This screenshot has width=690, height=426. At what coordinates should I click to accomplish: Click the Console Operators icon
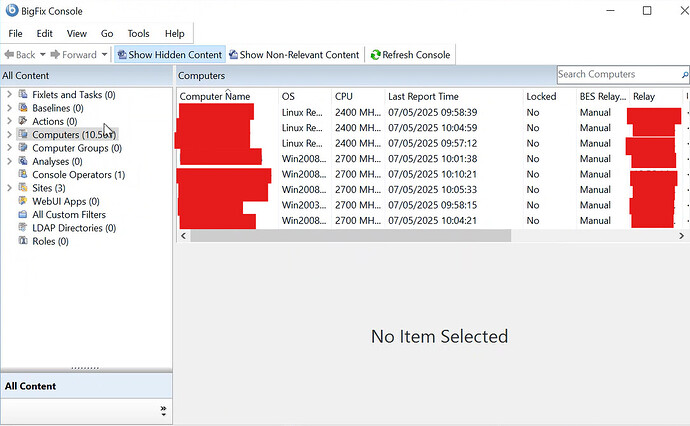click(x=23, y=174)
